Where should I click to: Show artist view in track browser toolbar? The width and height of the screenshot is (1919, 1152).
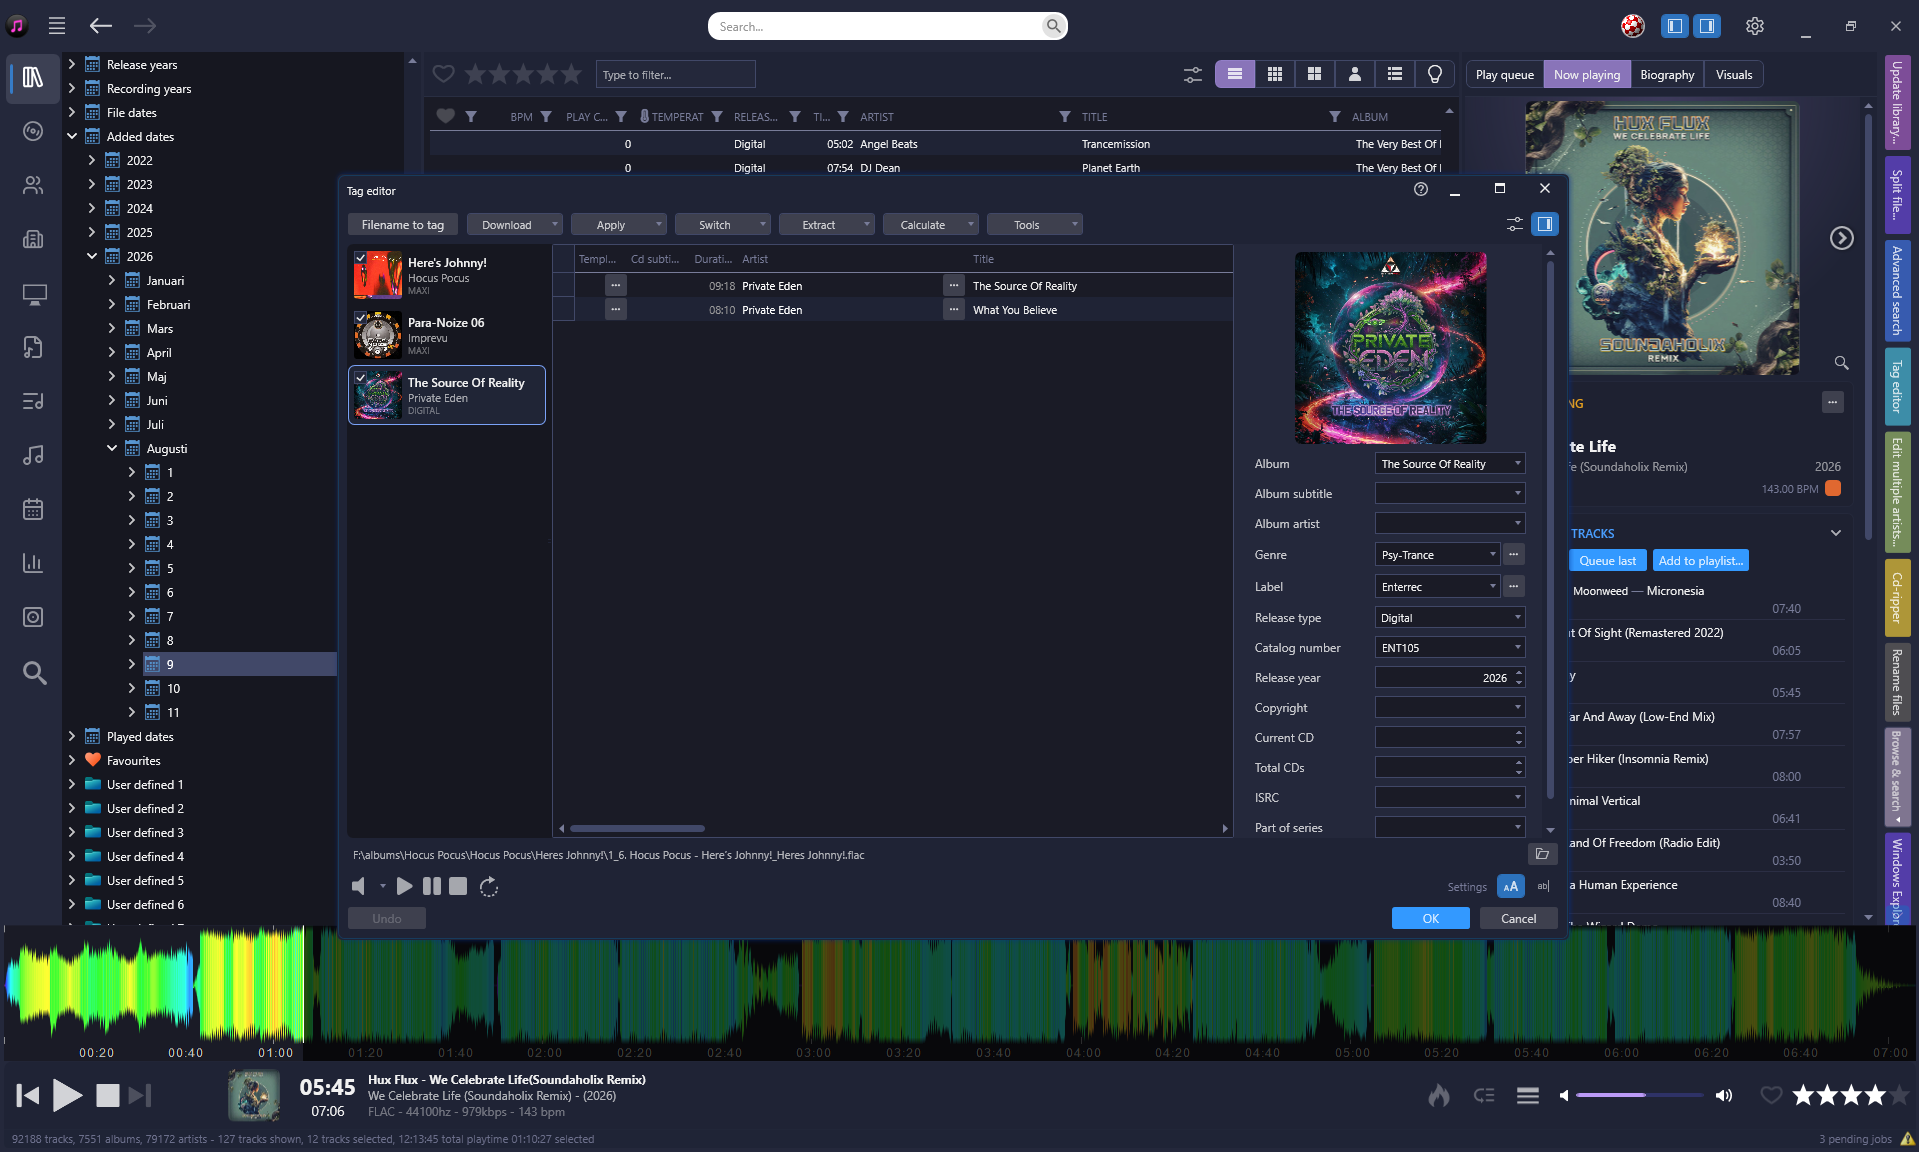[x=1354, y=74]
